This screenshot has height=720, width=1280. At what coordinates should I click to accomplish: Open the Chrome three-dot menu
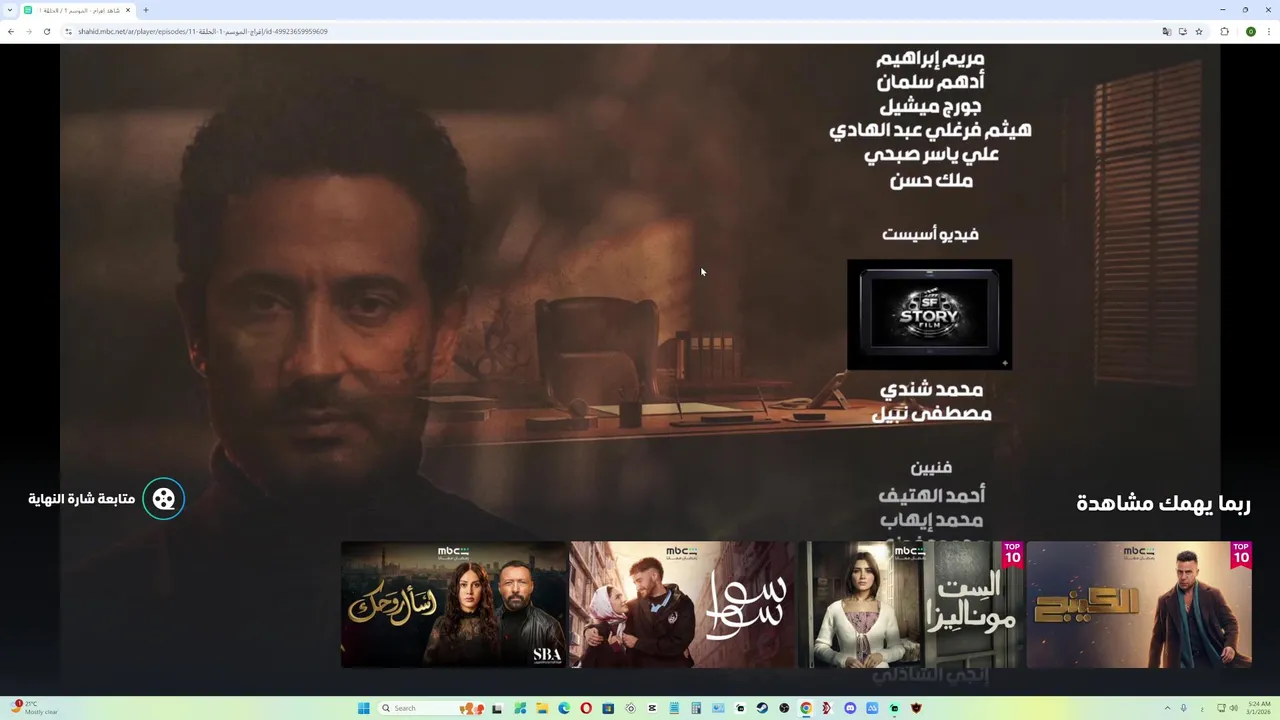(x=1269, y=31)
